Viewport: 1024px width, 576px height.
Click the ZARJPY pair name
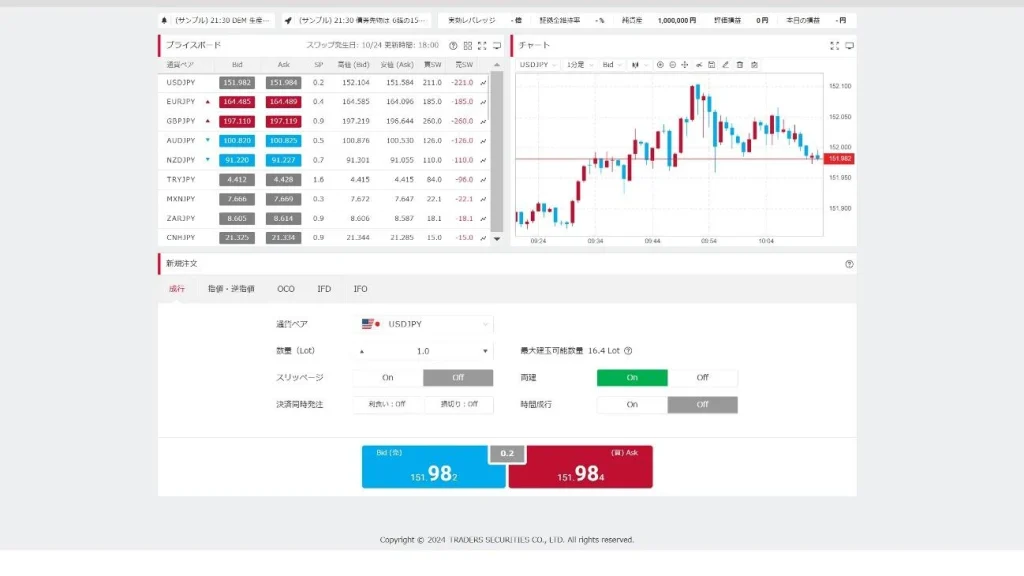pyautogui.click(x=181, y=218)
